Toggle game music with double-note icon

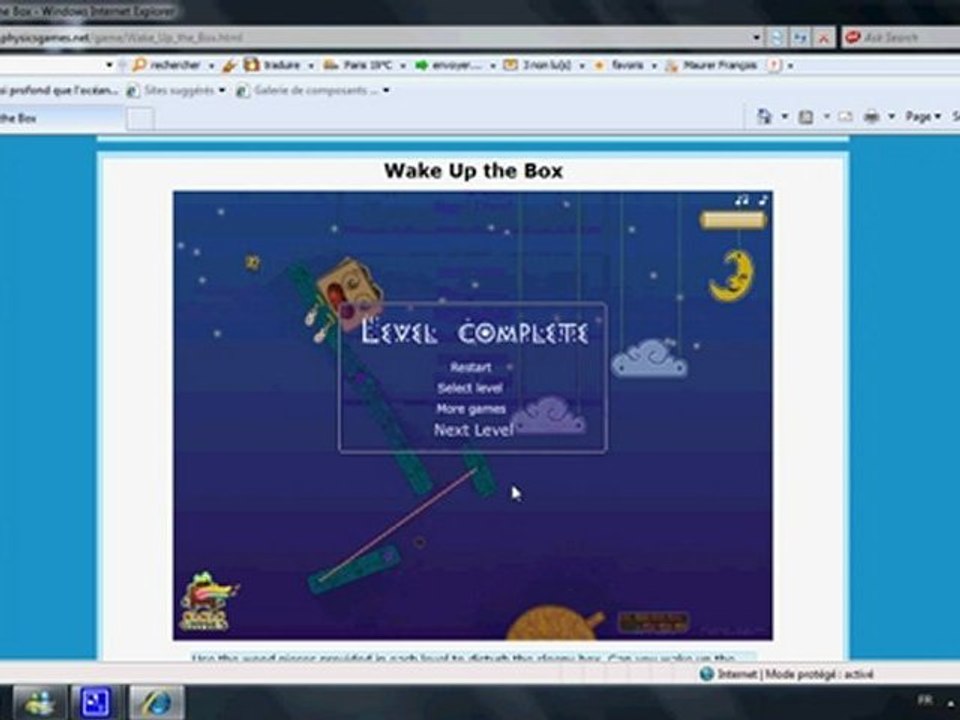pyautogui.click(x=742, y=200)
